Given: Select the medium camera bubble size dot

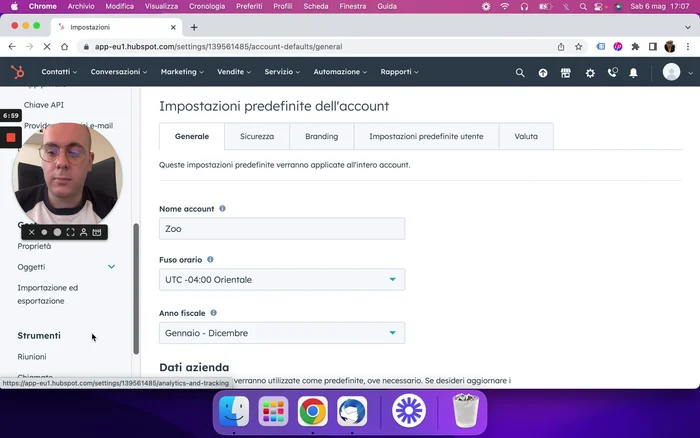Looking at the screenshot, I should [57, 232].
